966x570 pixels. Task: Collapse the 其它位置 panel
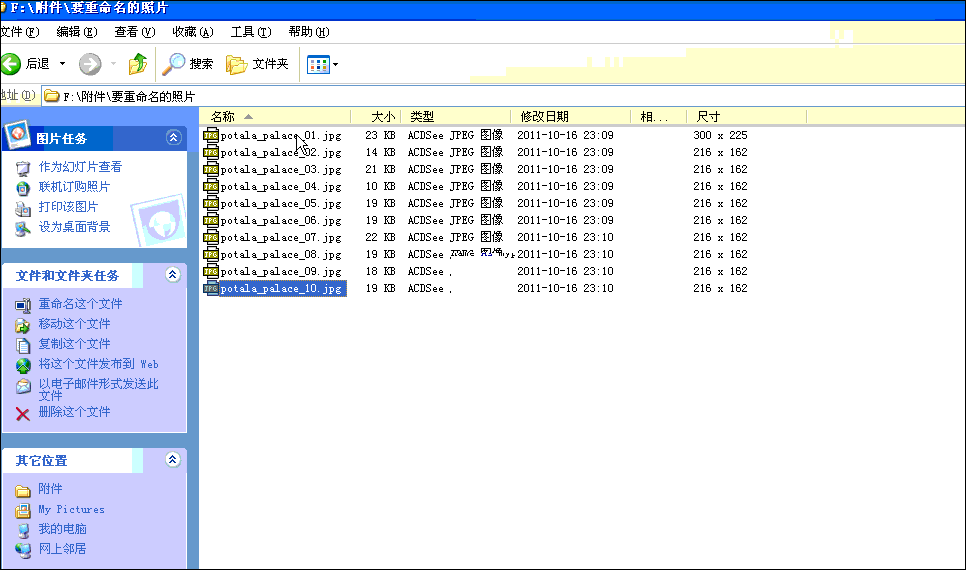[173, 460]
